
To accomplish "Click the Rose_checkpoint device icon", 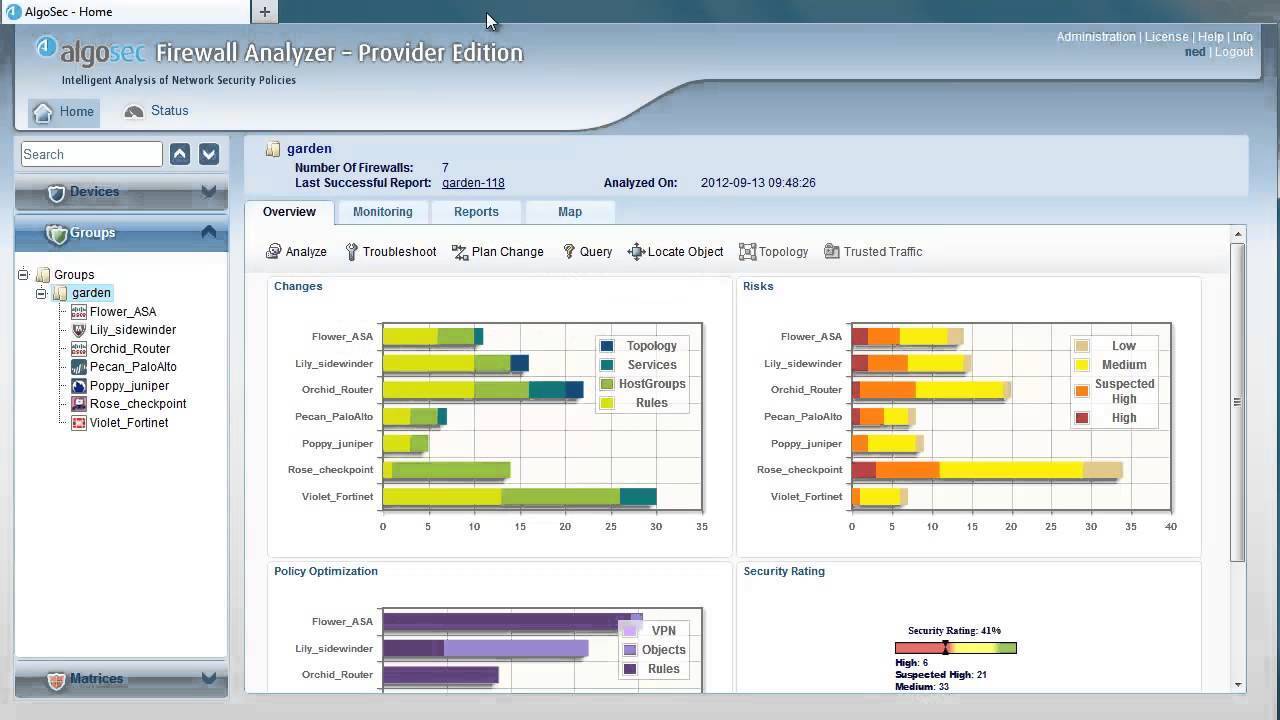I will (x=79, y=404).
